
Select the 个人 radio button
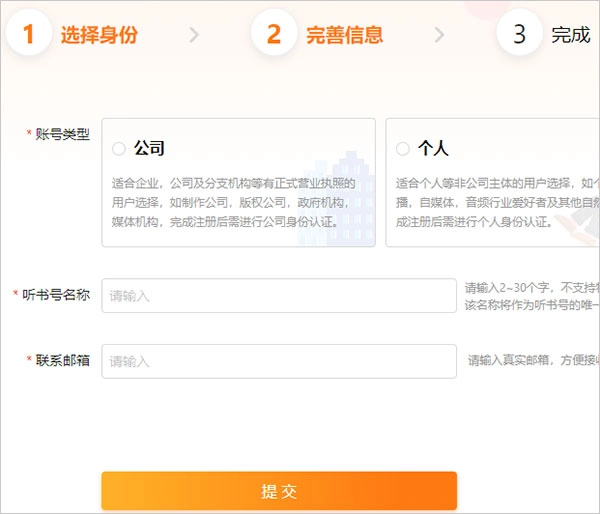(x=403, y=149)
